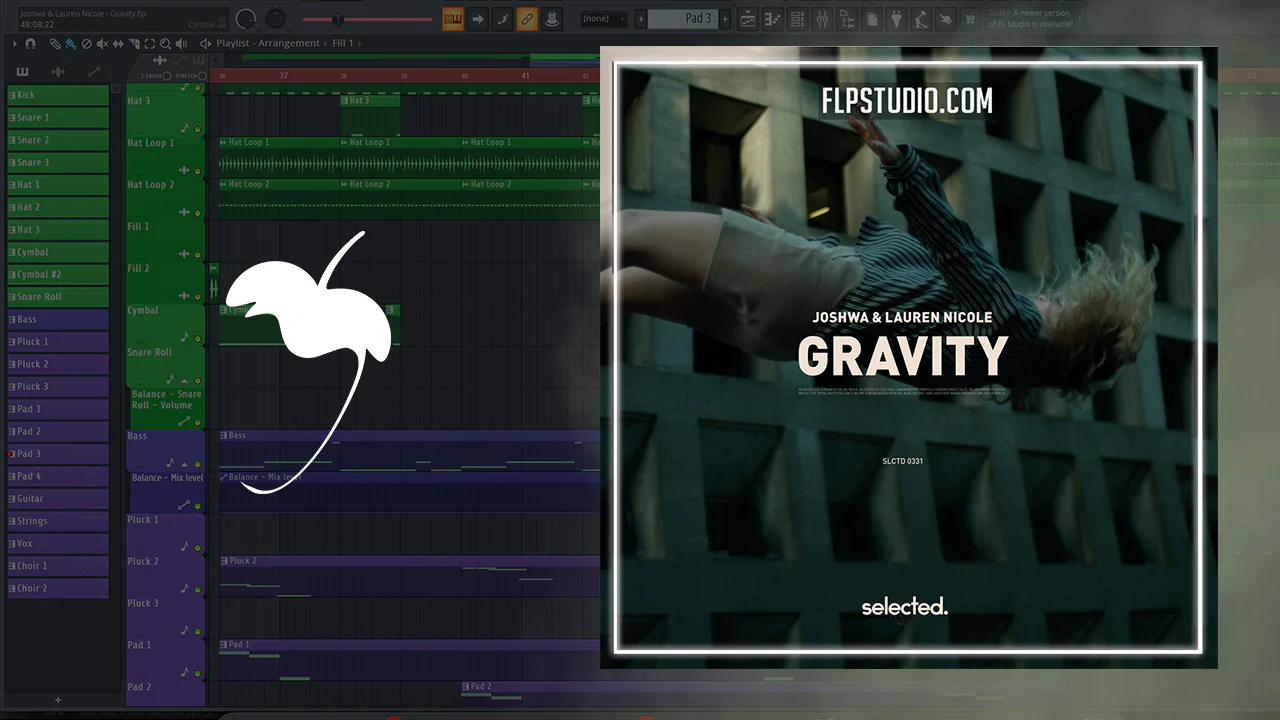Screen dimensions: 1280x720
Task: Open the Pad 1 clip menu
Action: (224, 645)
